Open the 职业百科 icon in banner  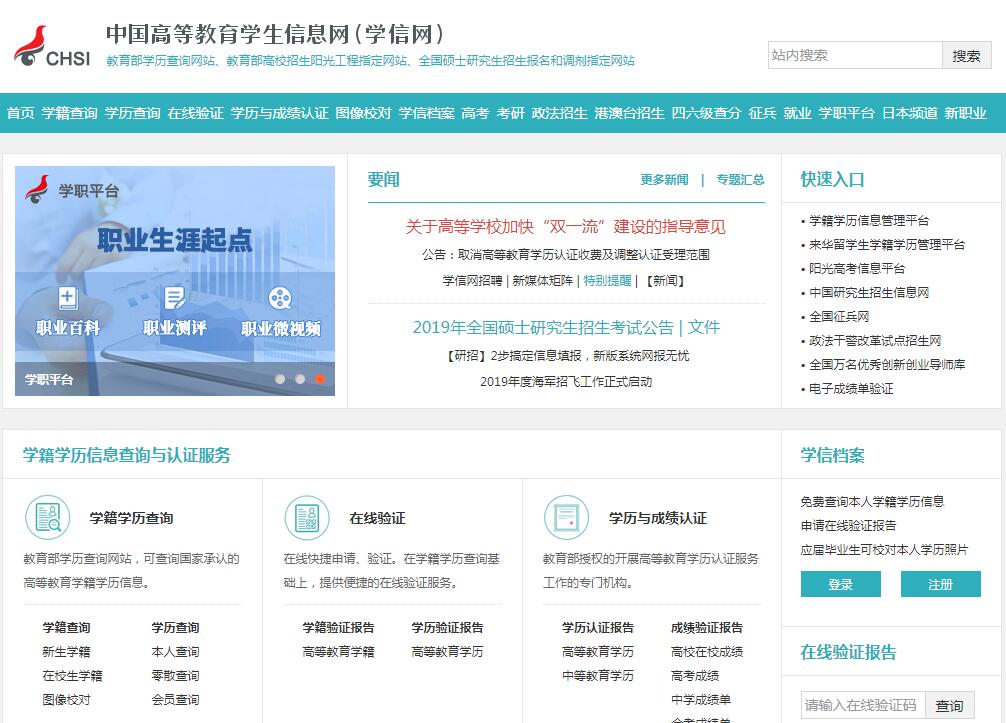(68, 298)
